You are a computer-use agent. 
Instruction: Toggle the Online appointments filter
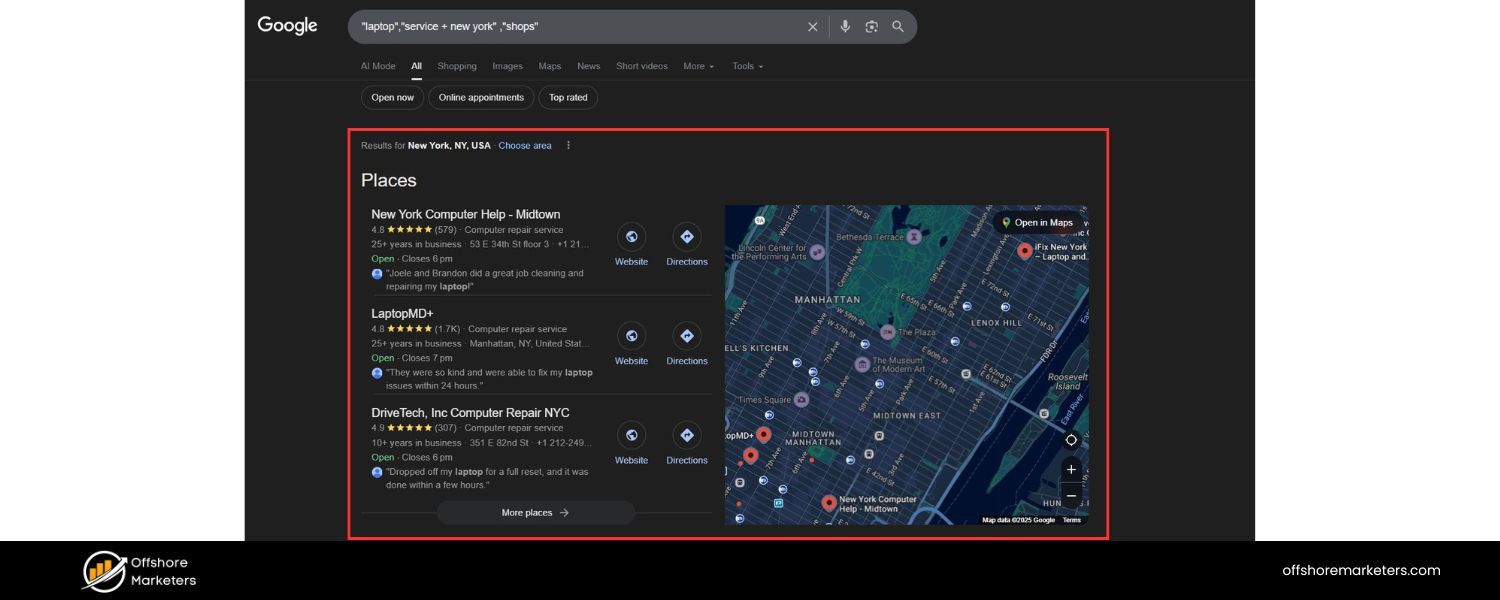481,97
